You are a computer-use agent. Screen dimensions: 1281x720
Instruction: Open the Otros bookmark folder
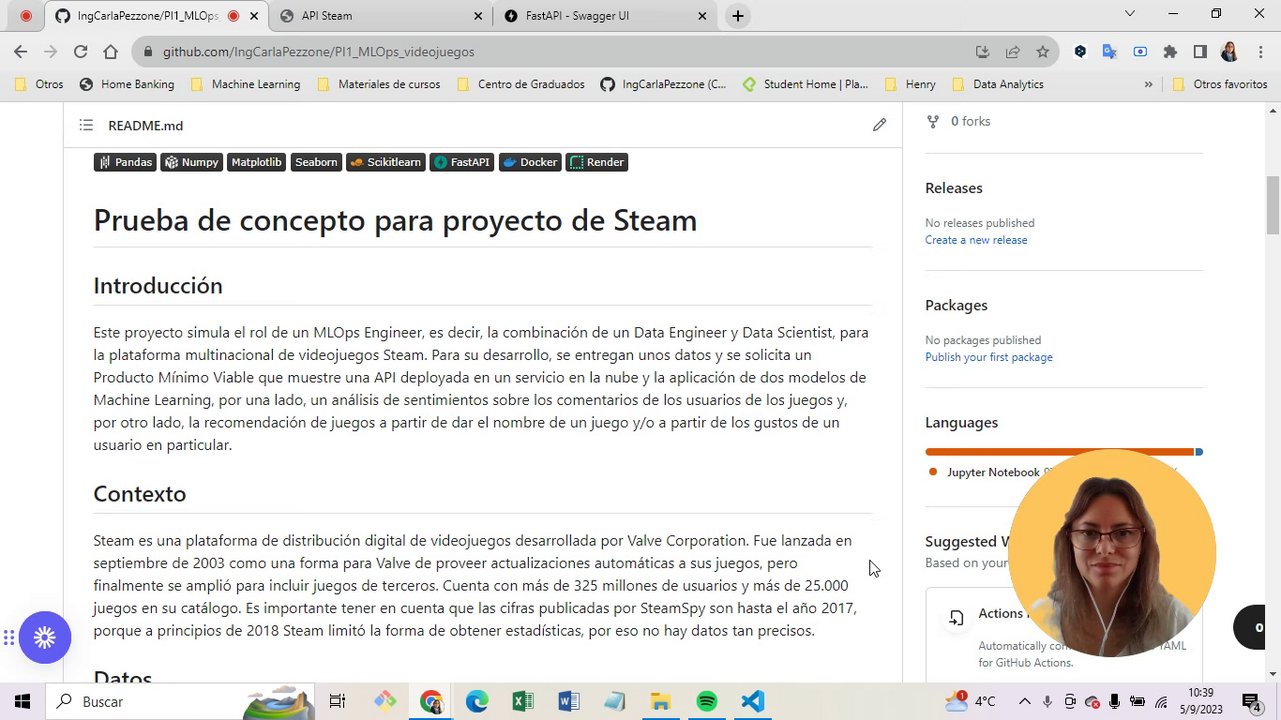tap(39, 85)
